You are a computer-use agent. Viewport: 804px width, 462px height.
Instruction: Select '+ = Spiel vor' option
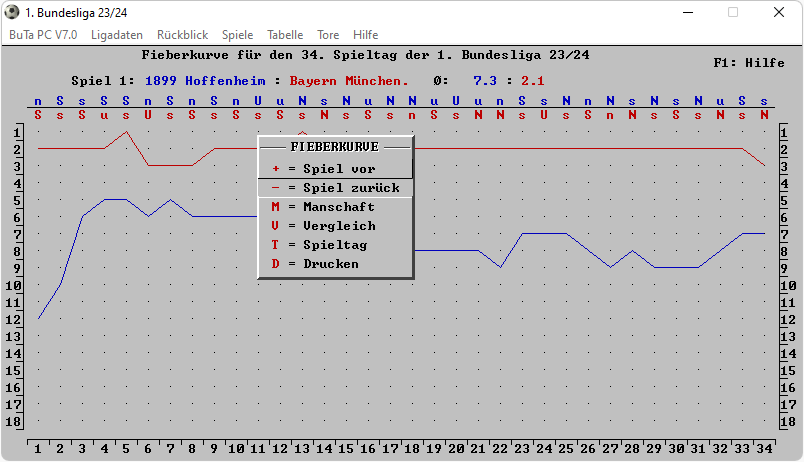pyautogui.click(x=335, y=169)
